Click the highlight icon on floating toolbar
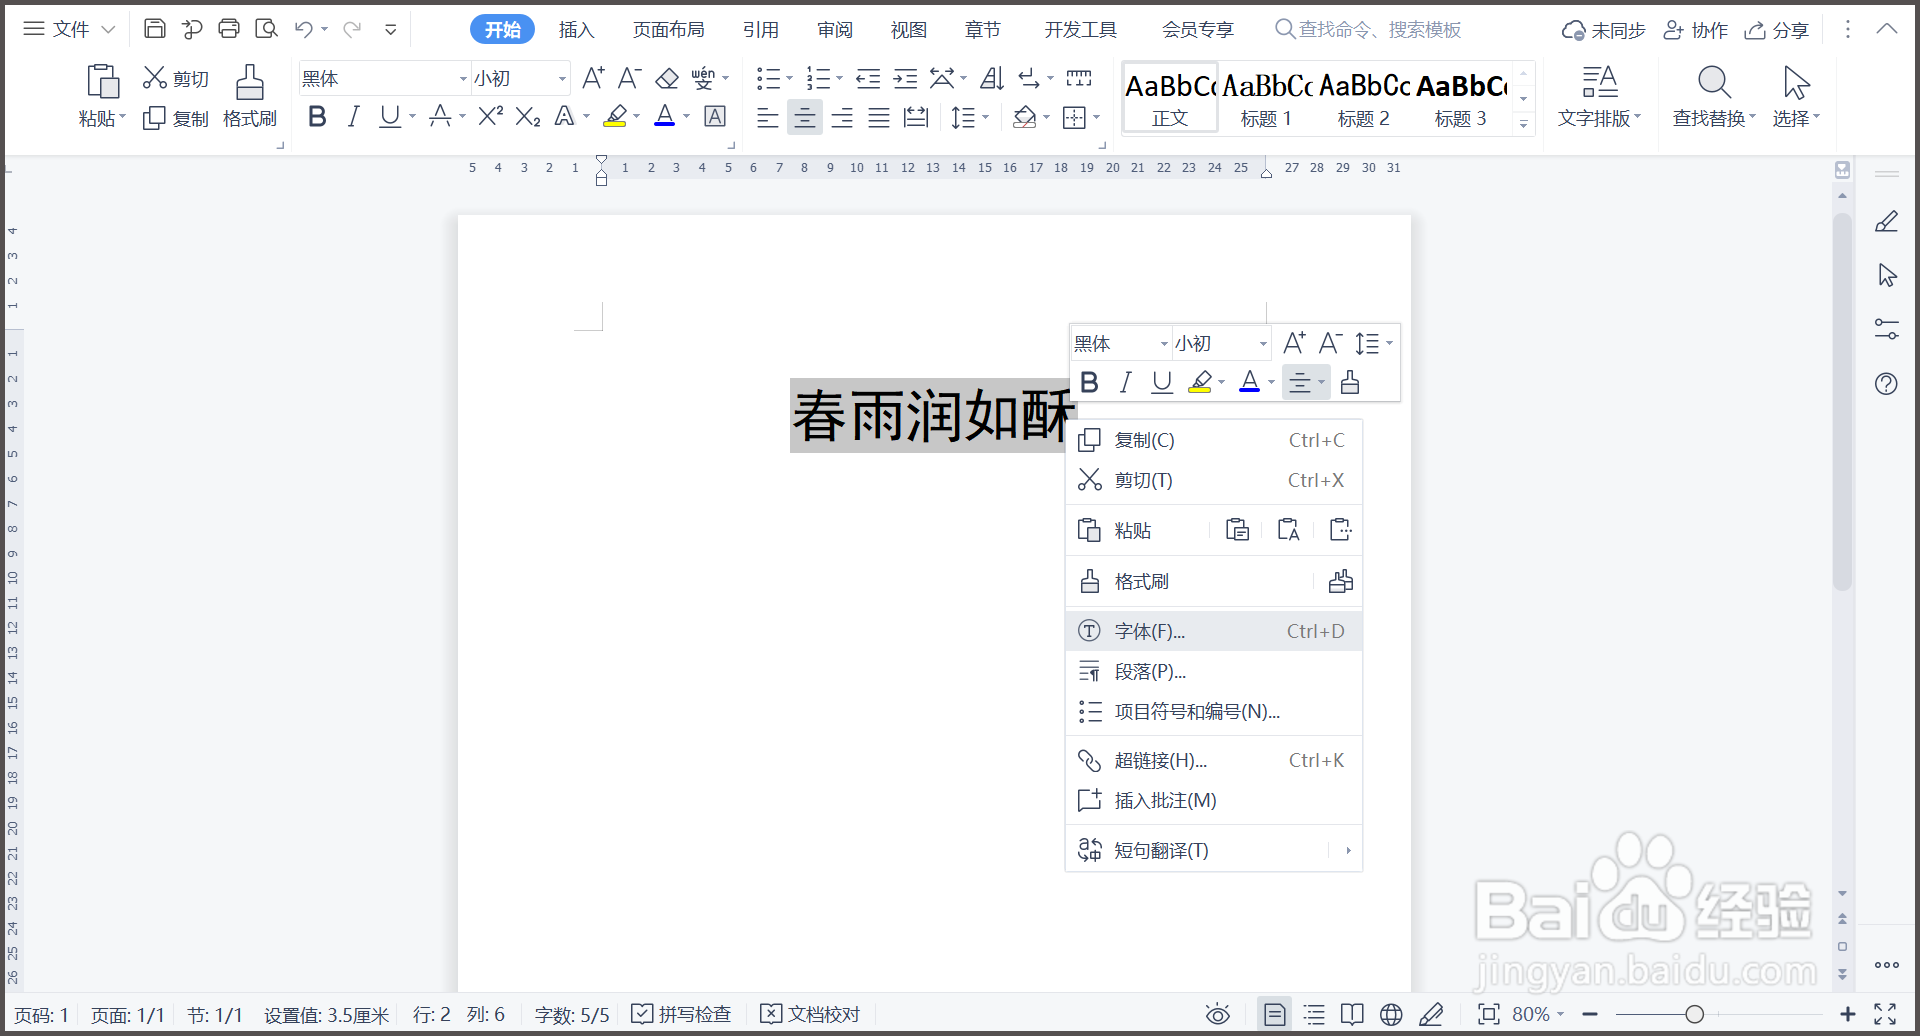The width and height of the screenshot is (1920, 1036). [1202, 382]
